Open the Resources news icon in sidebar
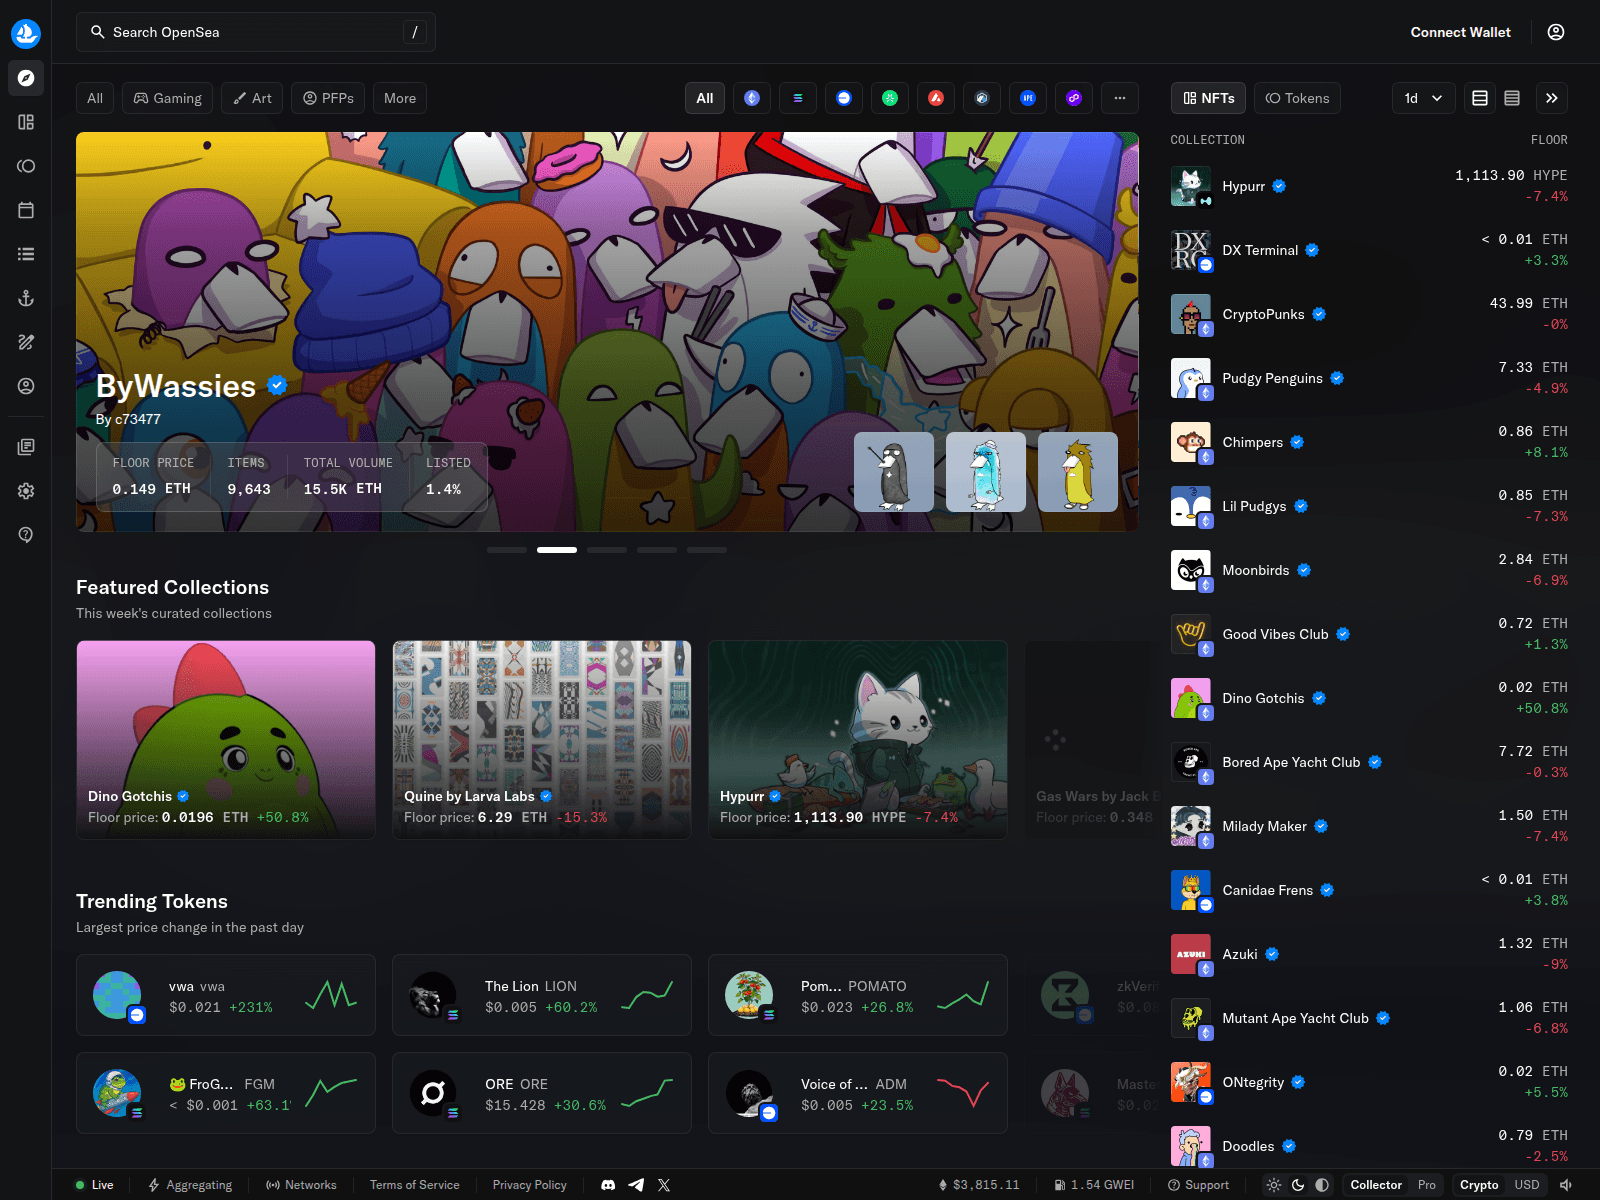 [26, 447]
